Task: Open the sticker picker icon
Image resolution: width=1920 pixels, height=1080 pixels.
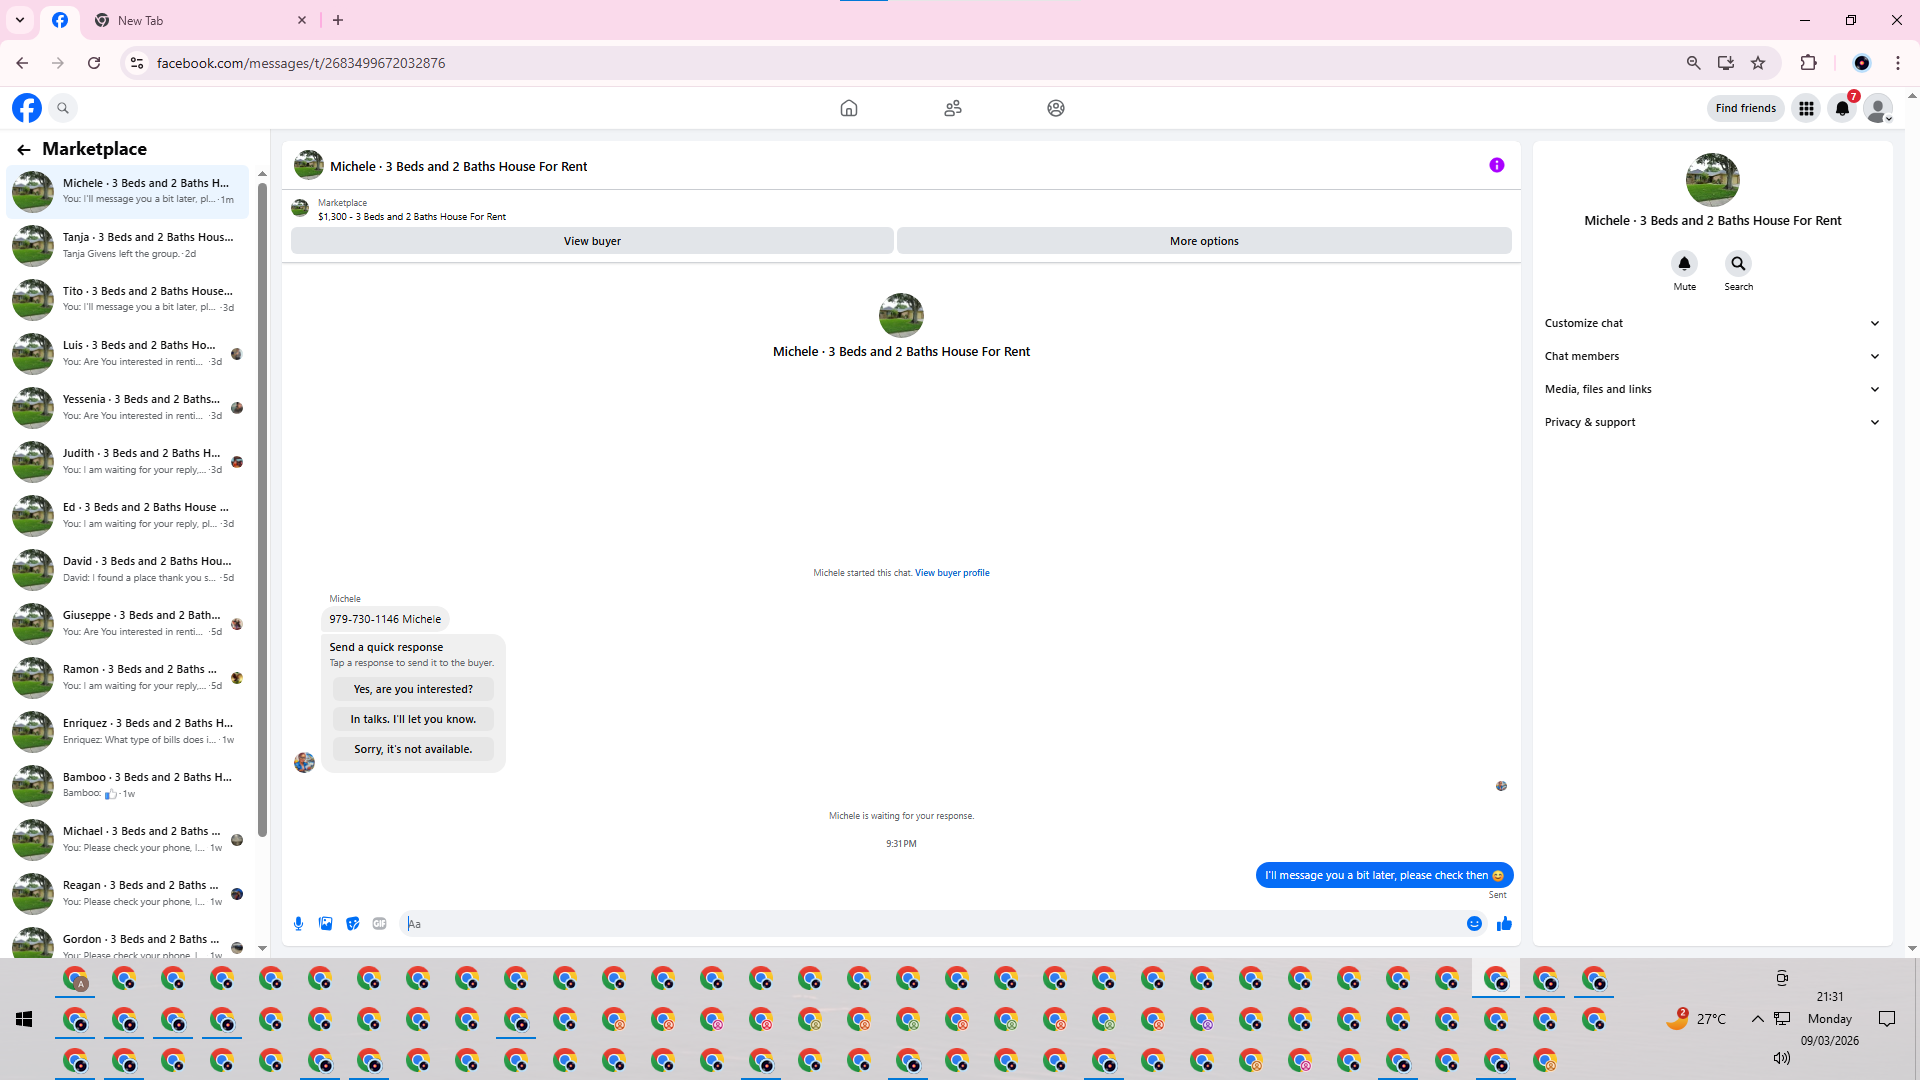Action: pyautogui.click(x=352, y=924)
